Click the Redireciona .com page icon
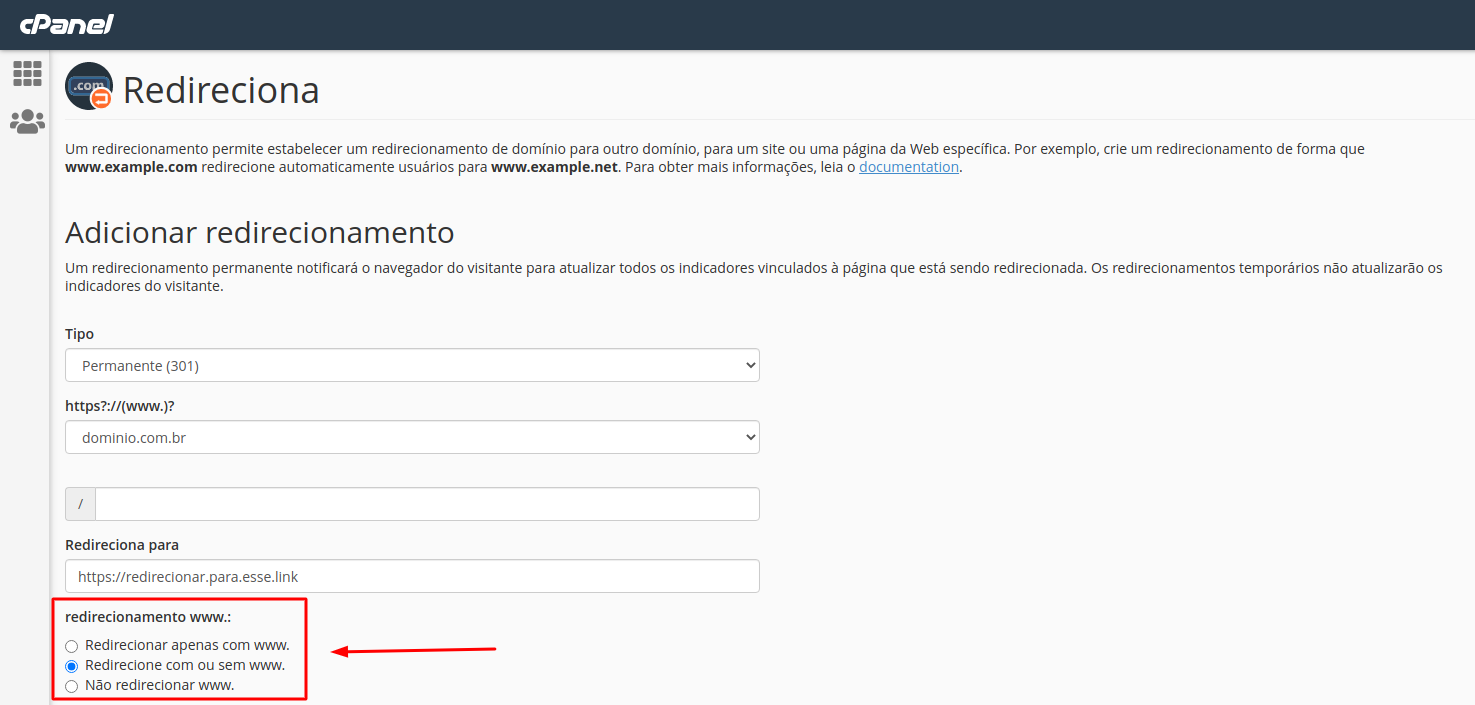1475x705 pixels. coord(89,87)
